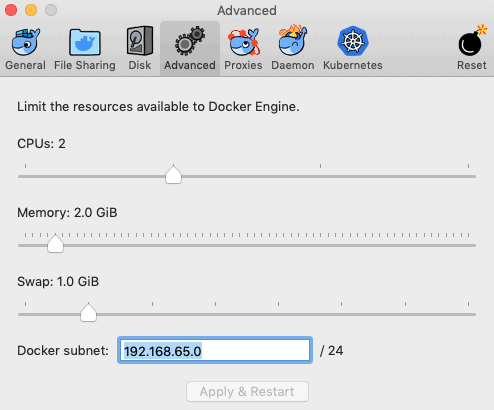Click the red close window button

(11, 10)
